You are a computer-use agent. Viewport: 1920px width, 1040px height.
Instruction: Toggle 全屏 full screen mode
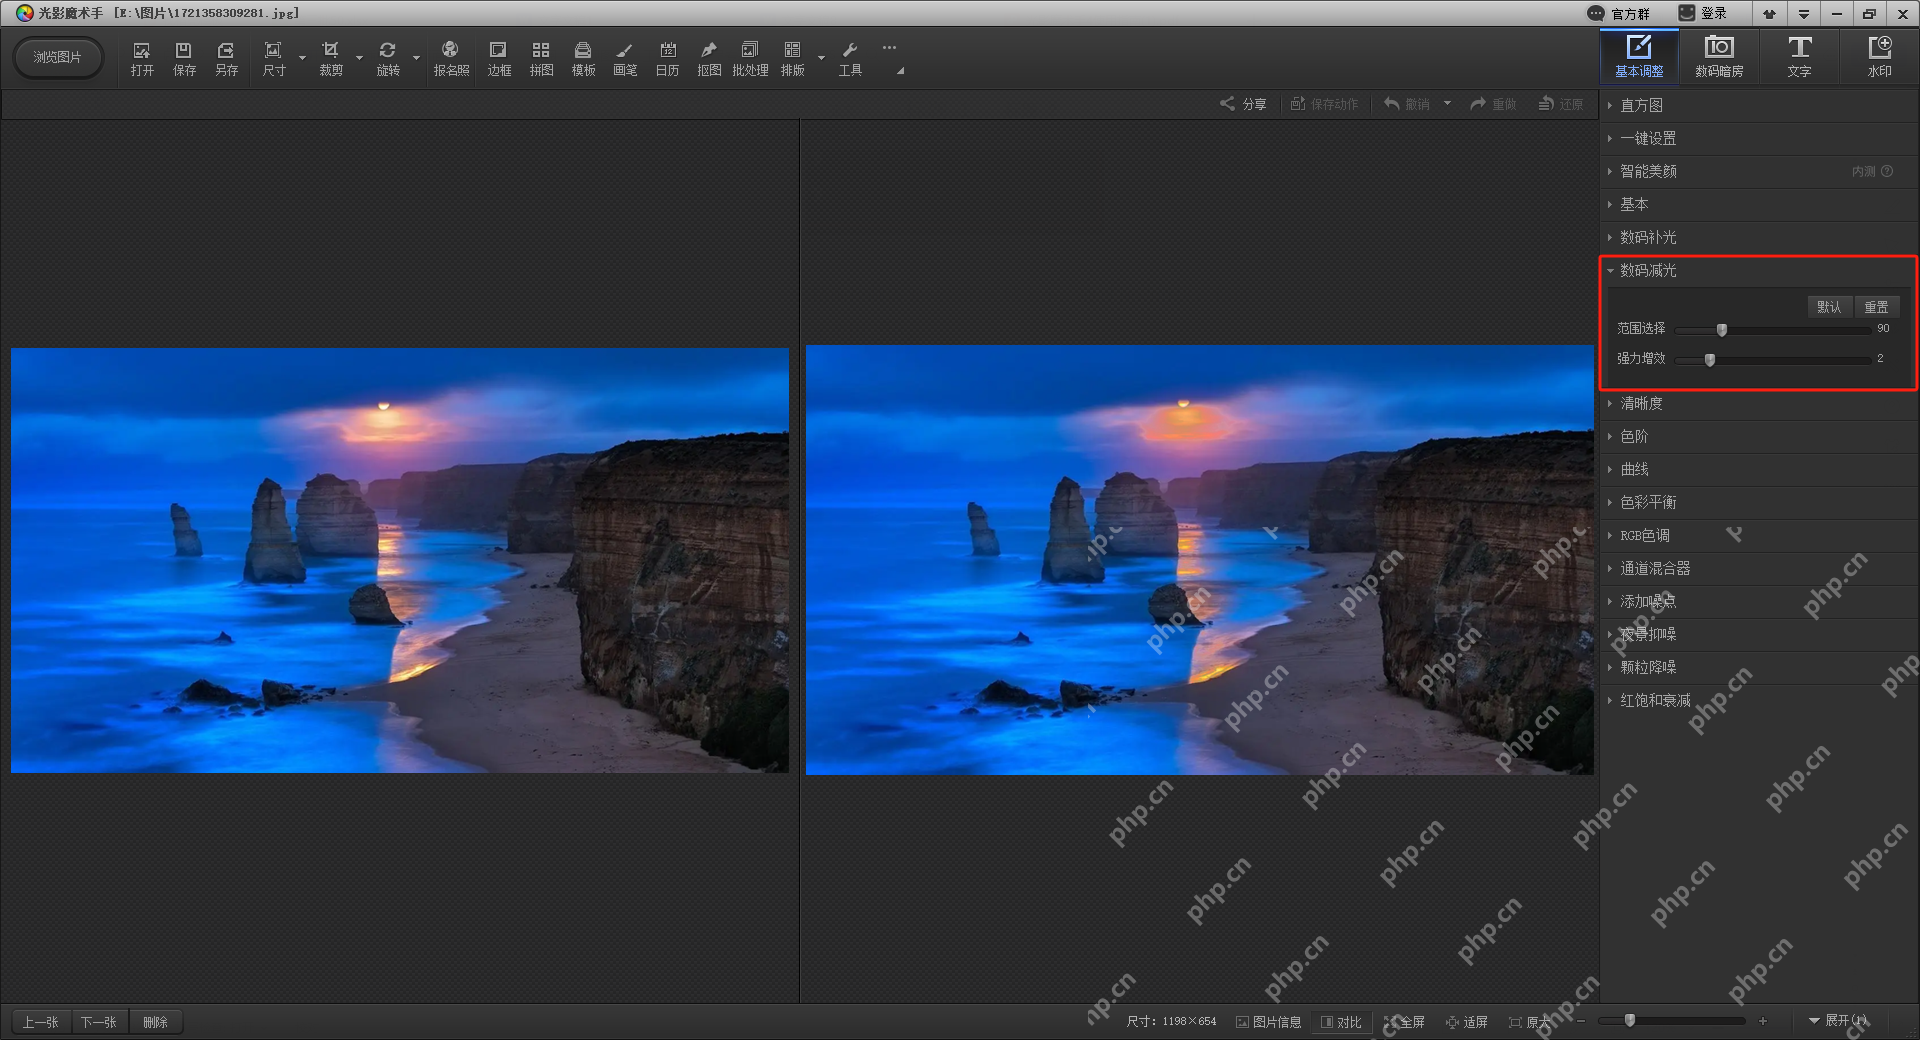[x=1405, y=1022]
